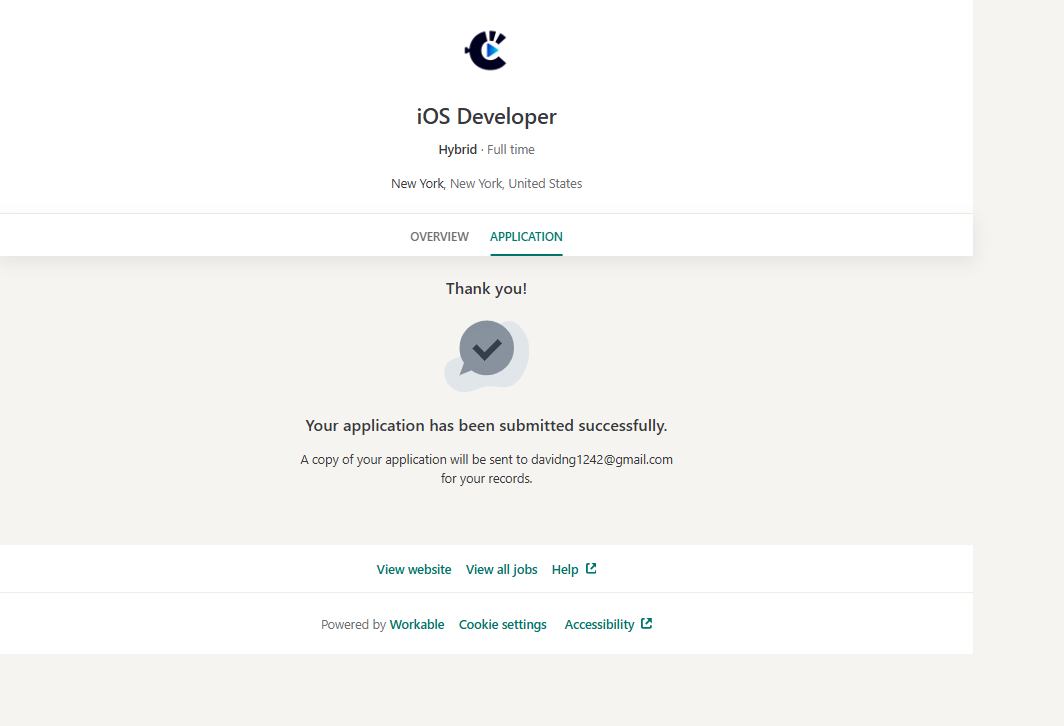Open the Help link
1064x726 pixels.
[565, 569]
